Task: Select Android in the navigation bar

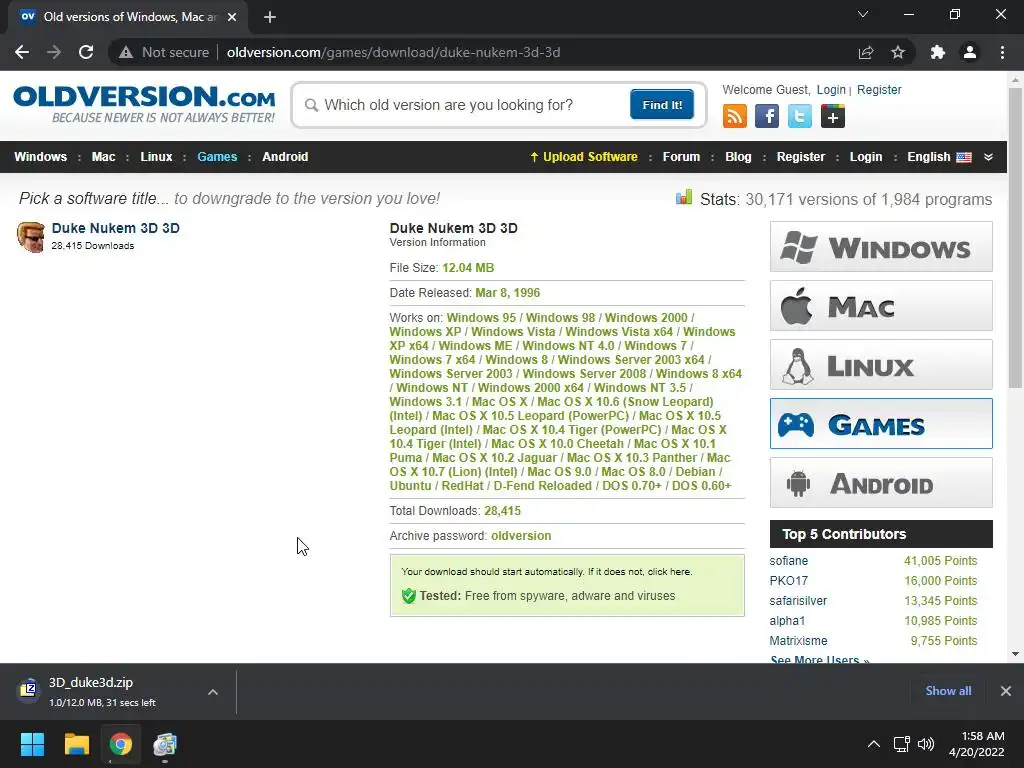Action: (285, 157)
